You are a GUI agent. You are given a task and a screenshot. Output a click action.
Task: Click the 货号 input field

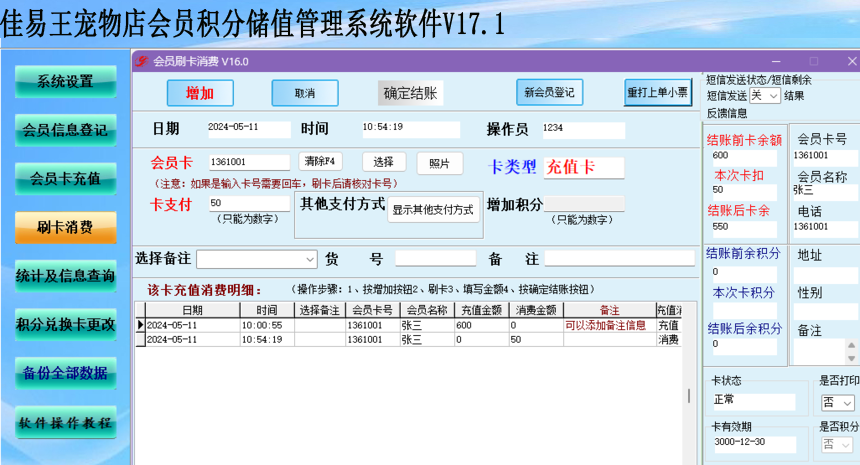click(x=435, y=258)
